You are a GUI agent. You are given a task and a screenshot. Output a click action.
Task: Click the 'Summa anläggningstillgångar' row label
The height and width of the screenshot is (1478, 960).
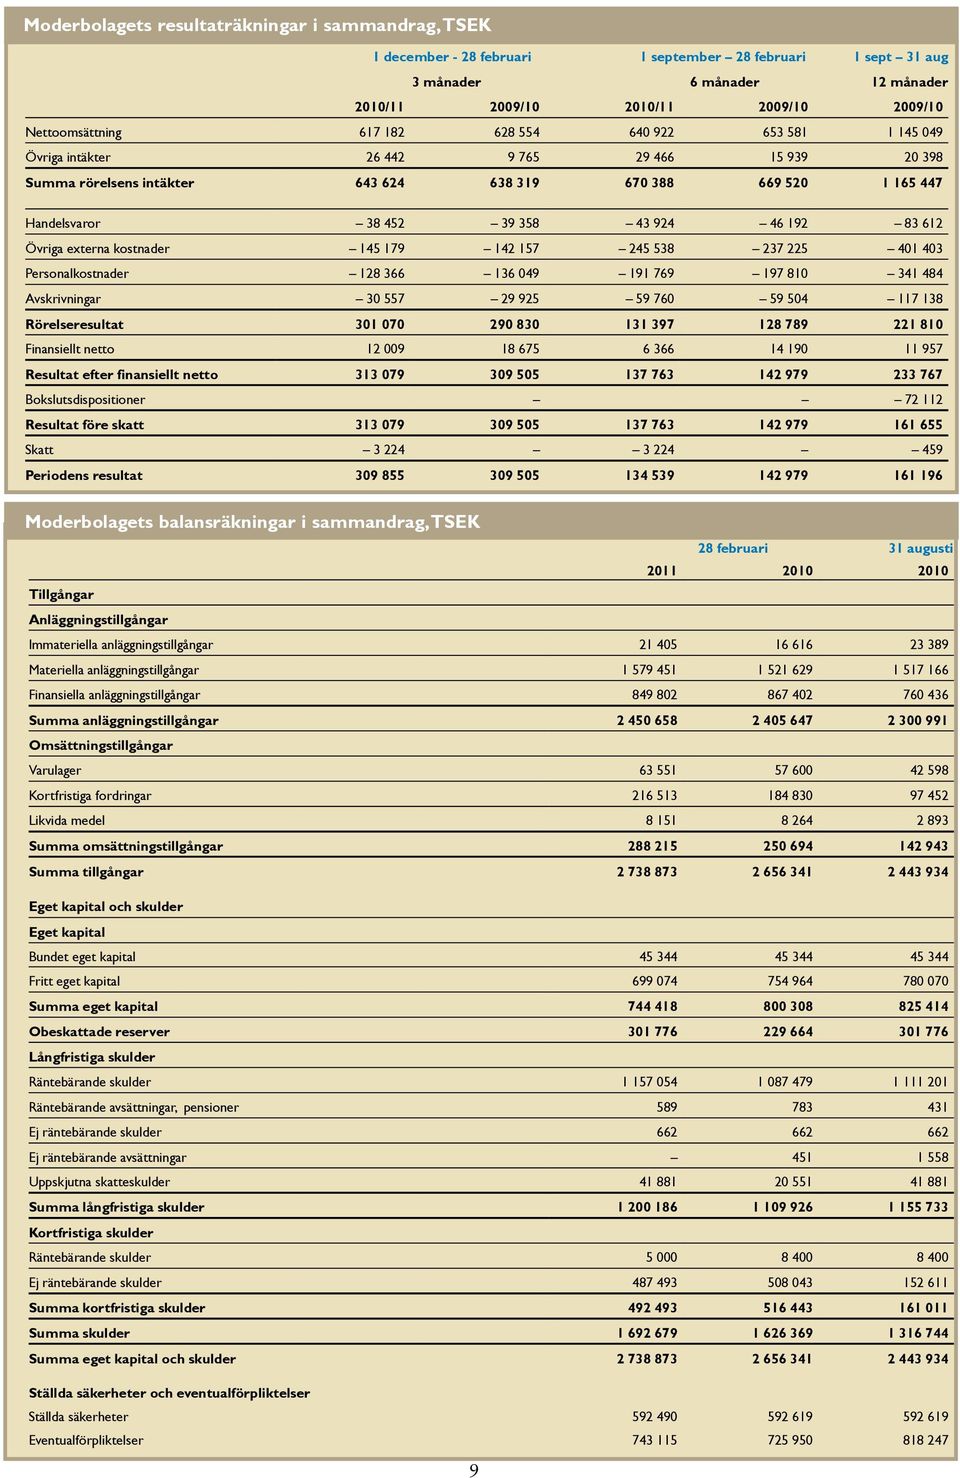pos(123,720)
